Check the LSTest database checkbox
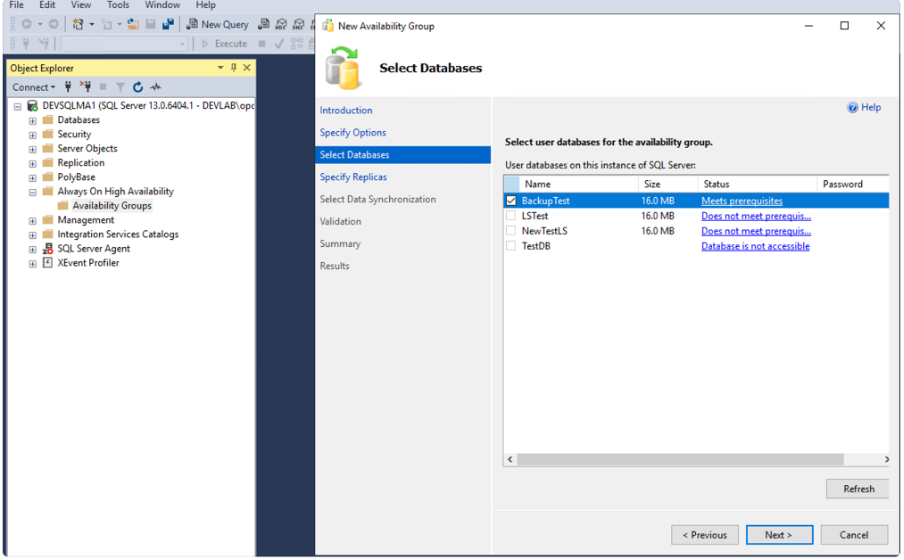904x560 pixels. [x=511, y=216]
